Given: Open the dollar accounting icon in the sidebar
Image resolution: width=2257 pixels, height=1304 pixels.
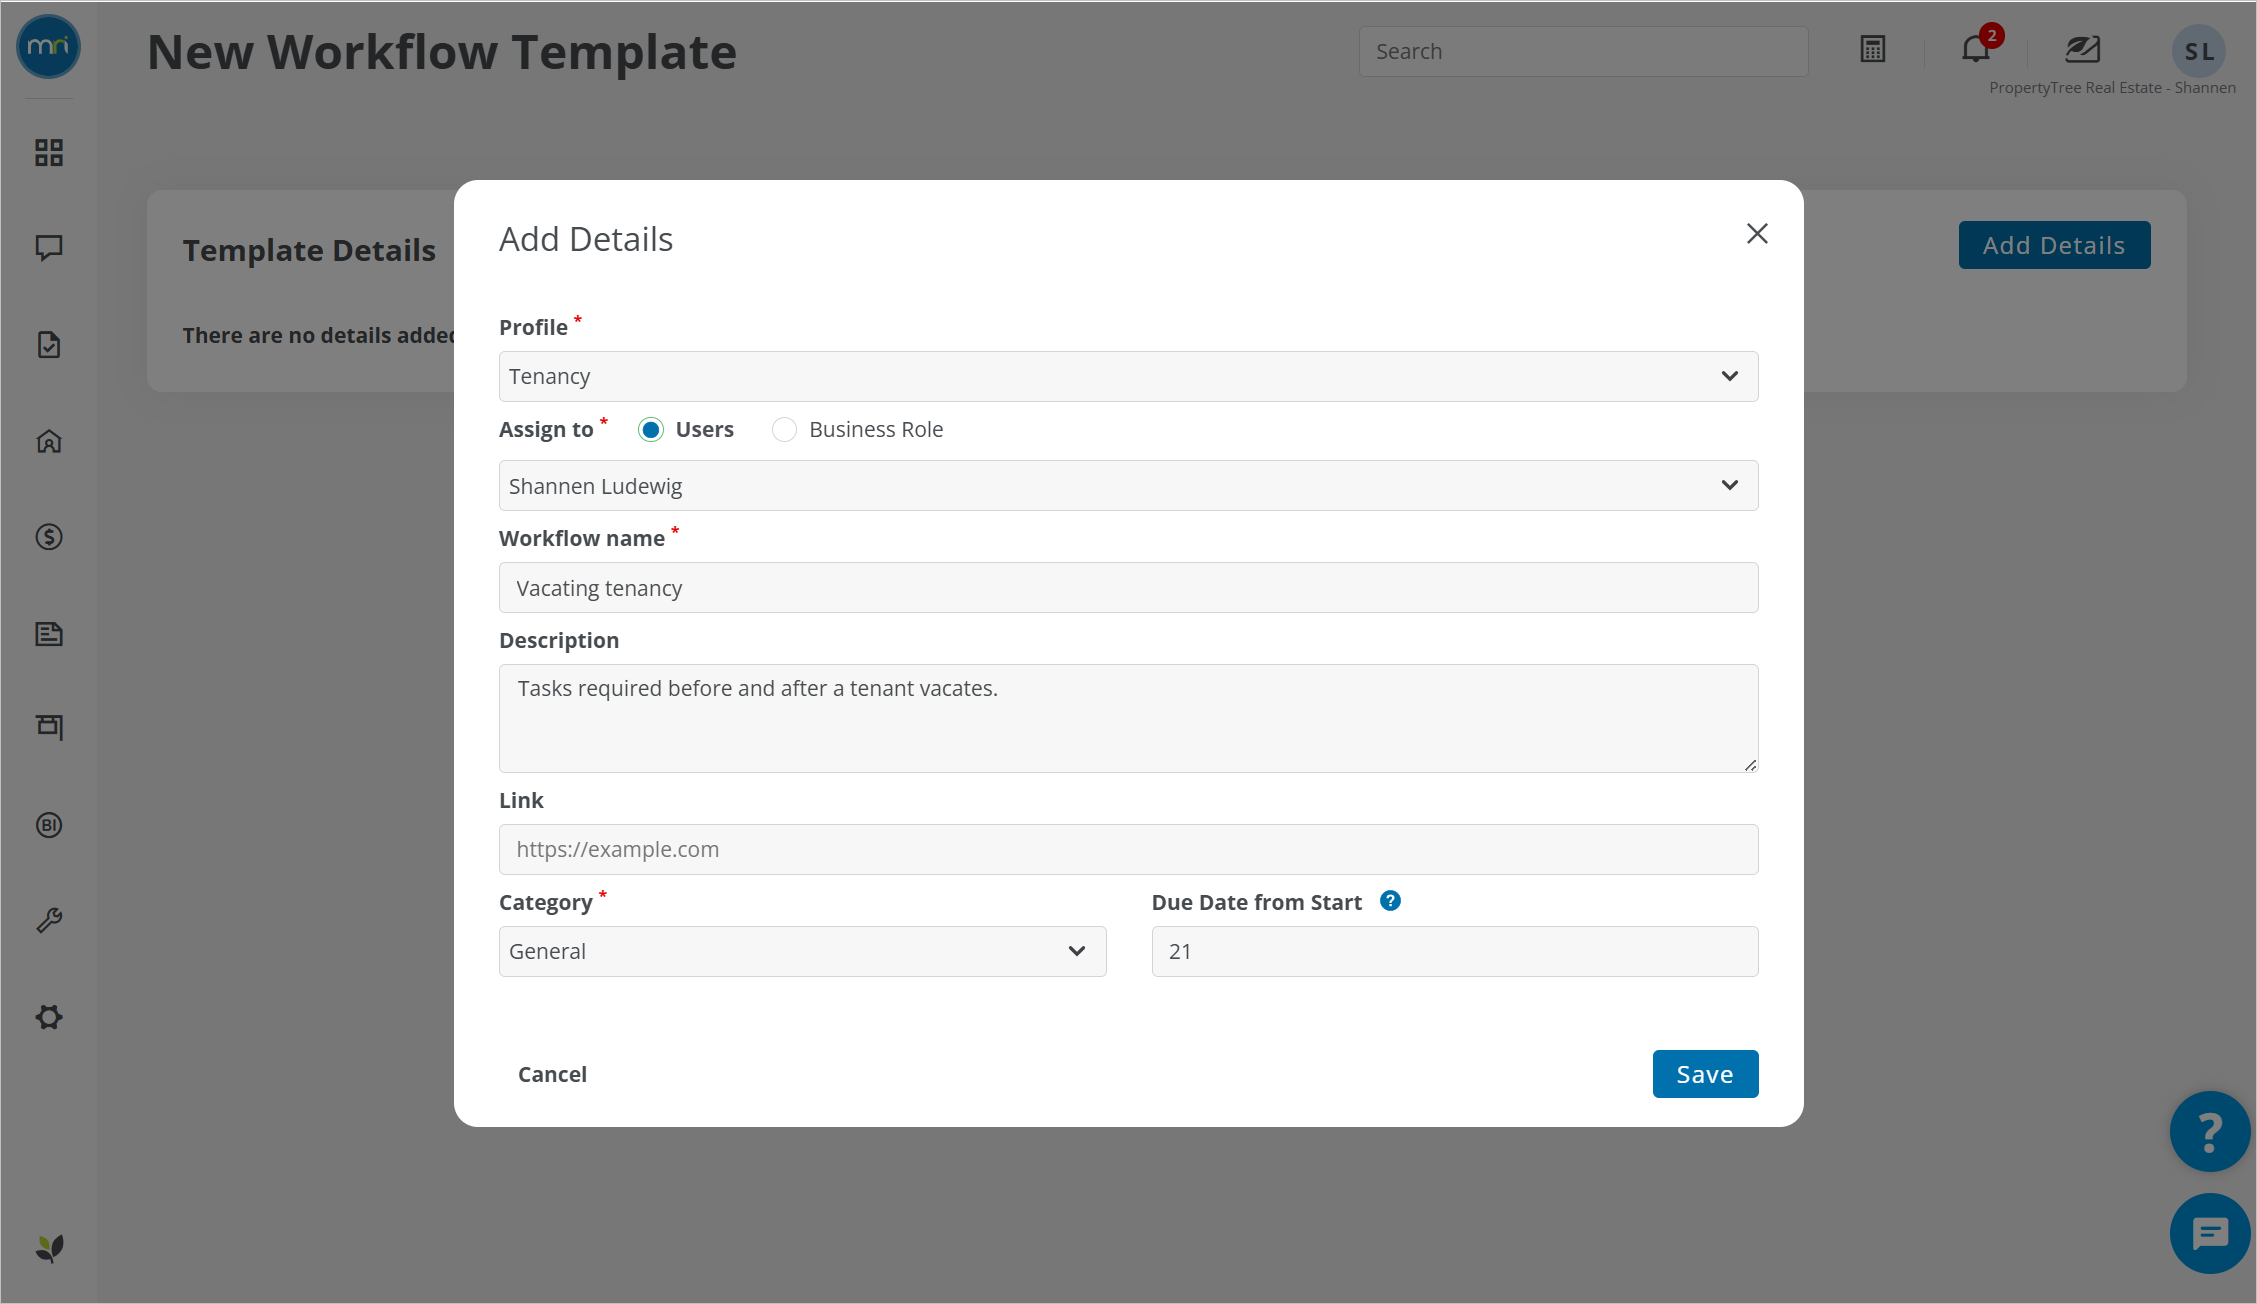Looking at the screenshot, I should point(49,537).
